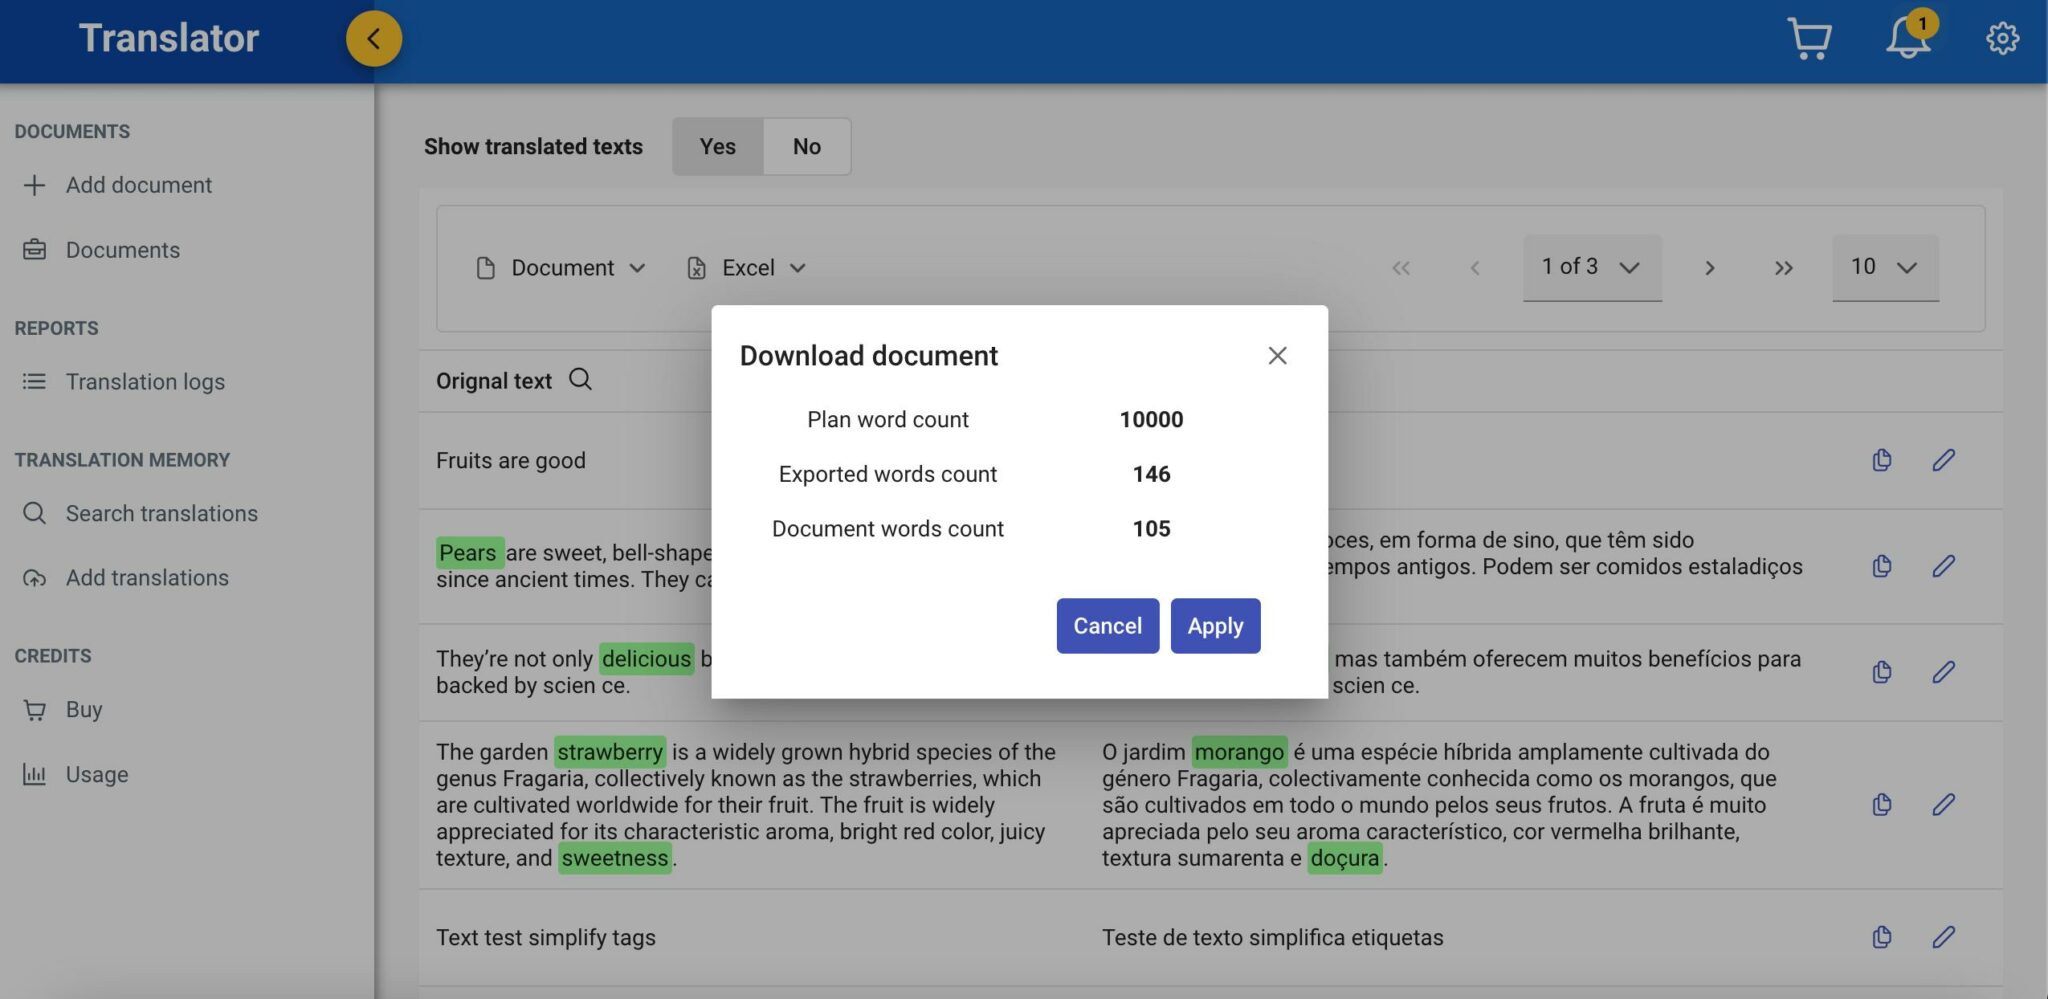This screenshot has width=2048, height=999.
Task: Edit the strawberry paragraph translation
Action: [x=1943, y=805]
